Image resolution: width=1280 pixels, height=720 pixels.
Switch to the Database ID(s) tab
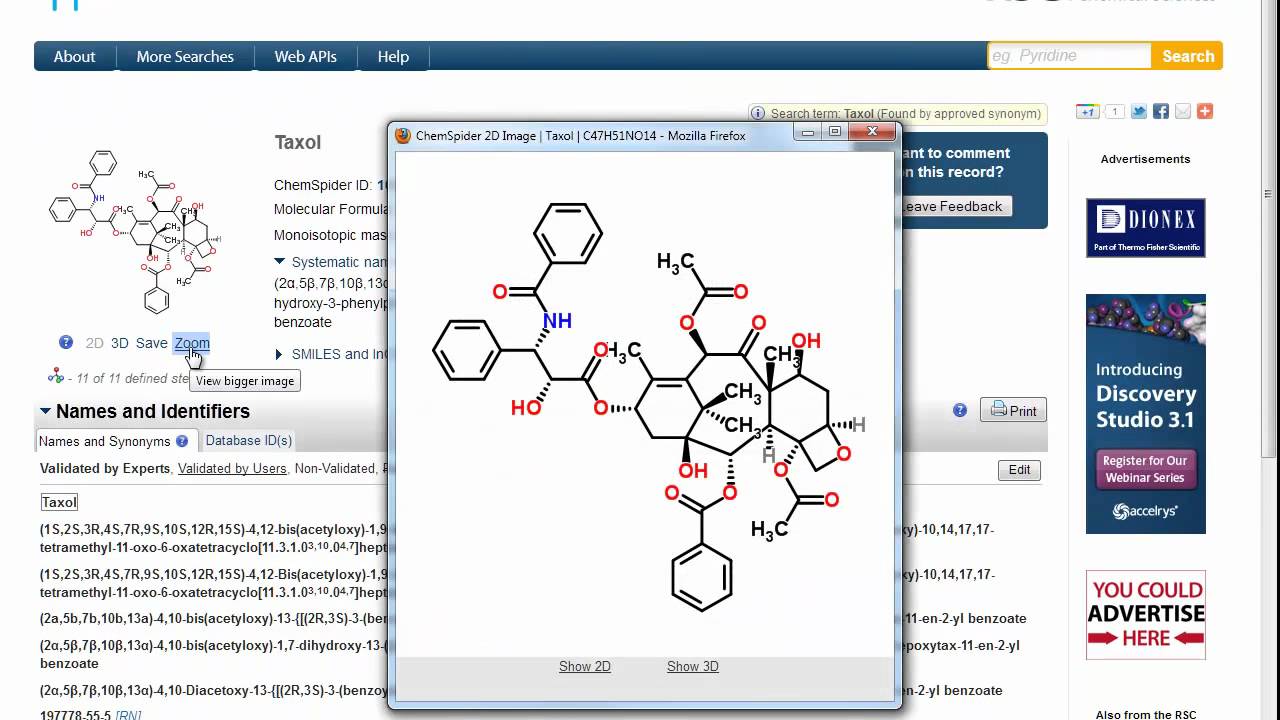click(249, 441)
